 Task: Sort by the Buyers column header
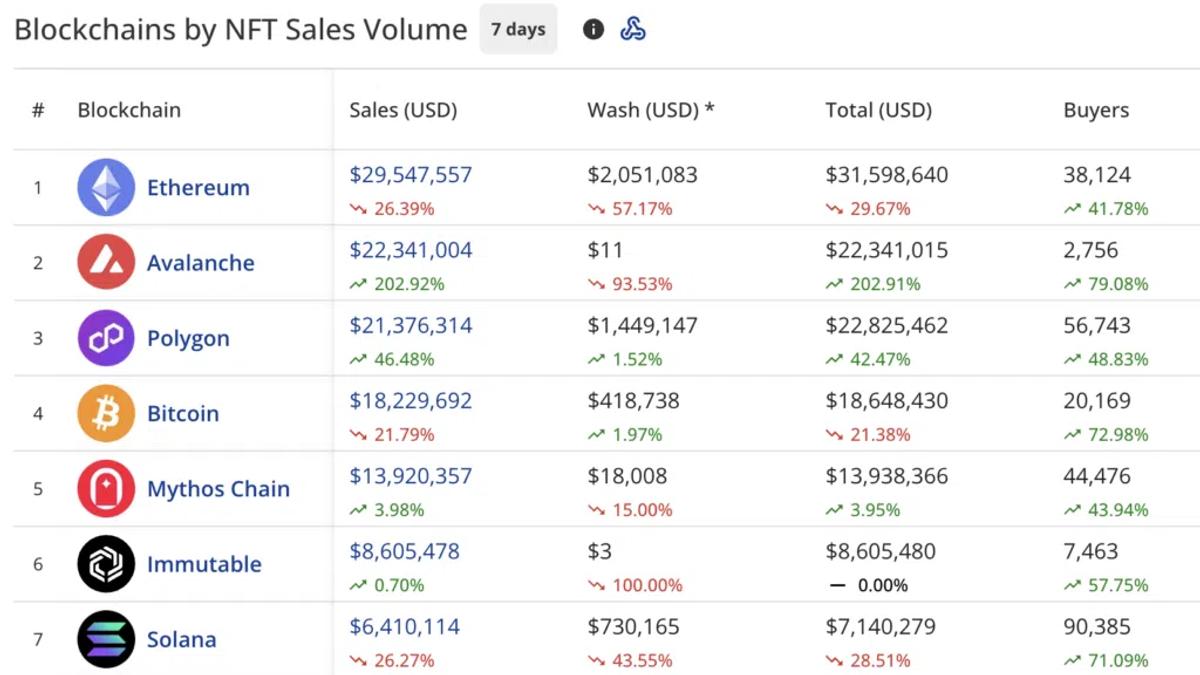click(1096, 110)
